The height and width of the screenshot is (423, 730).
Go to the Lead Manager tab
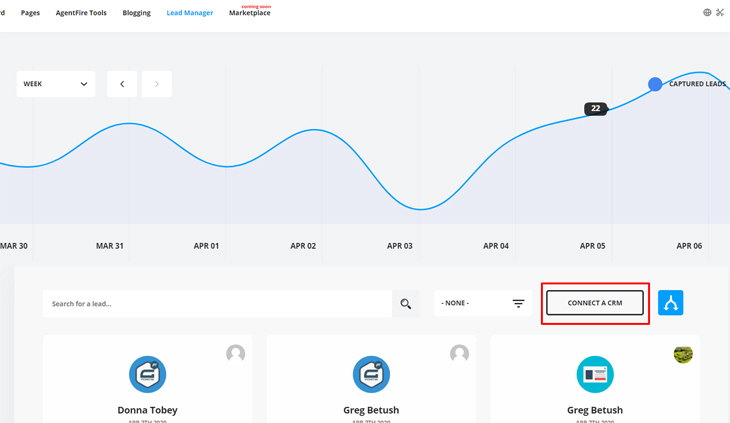tap(189, 13)
